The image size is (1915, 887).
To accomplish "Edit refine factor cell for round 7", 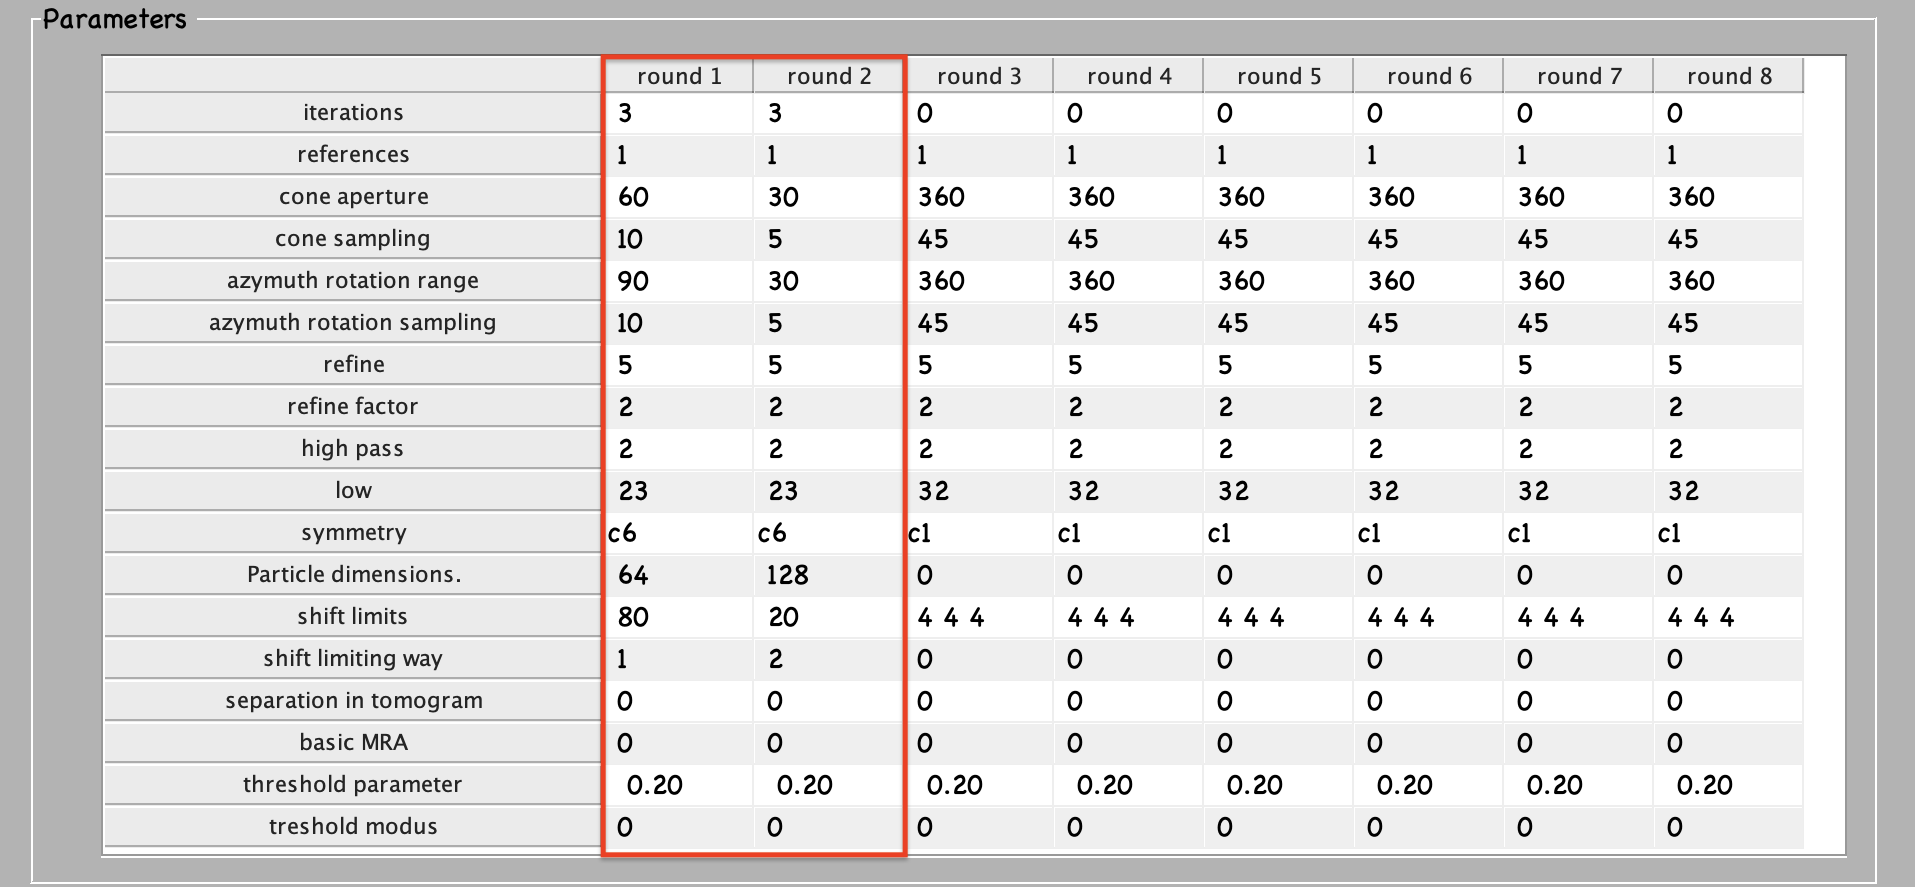I will (1579, 407).
